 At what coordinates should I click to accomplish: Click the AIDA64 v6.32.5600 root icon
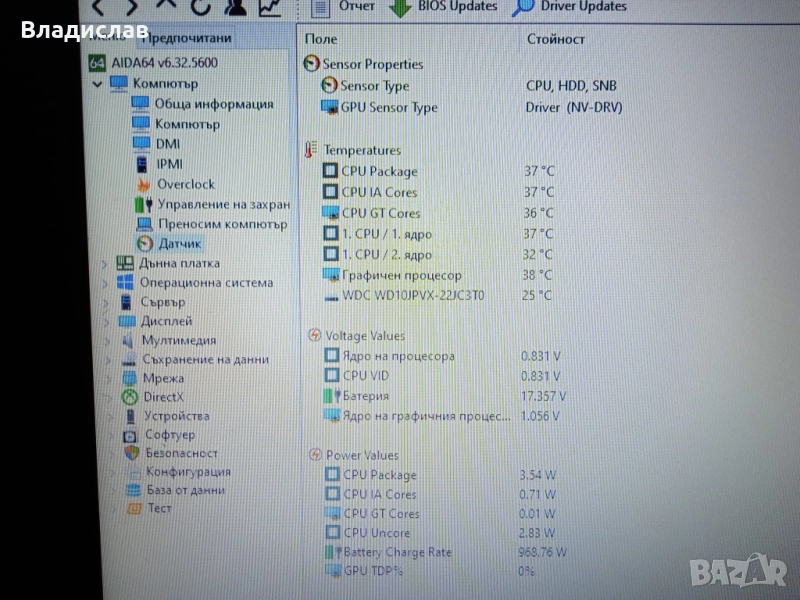[98, 63]
